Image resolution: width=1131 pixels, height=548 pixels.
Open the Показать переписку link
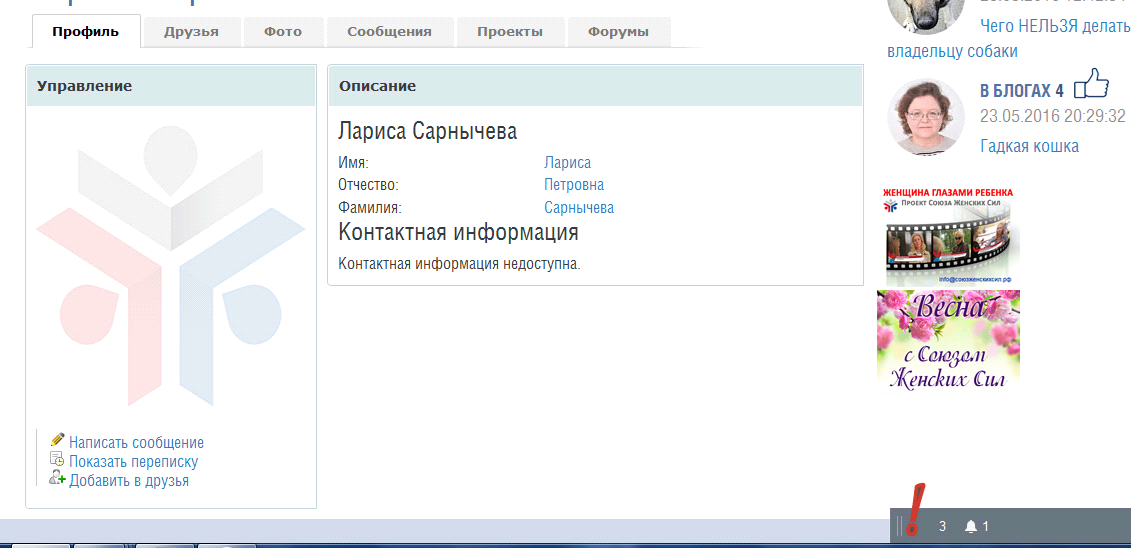[x=133, y=461]
